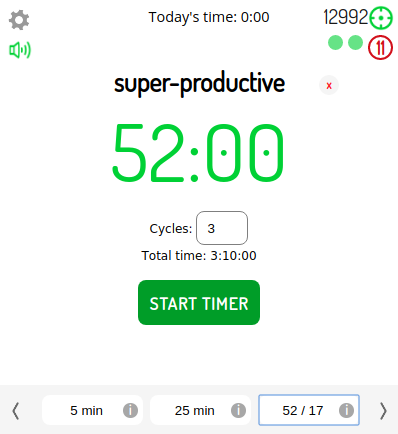Mute the green speaker sound icon
Screen dimensions: 398x434
pos(20,50)
